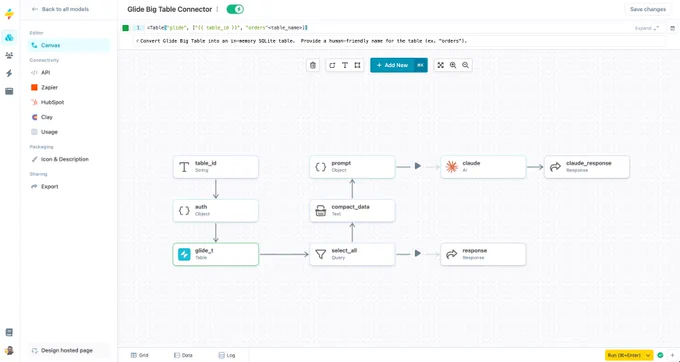Select the compact_data Text node
680x362 pixels.
pos(352,210)
